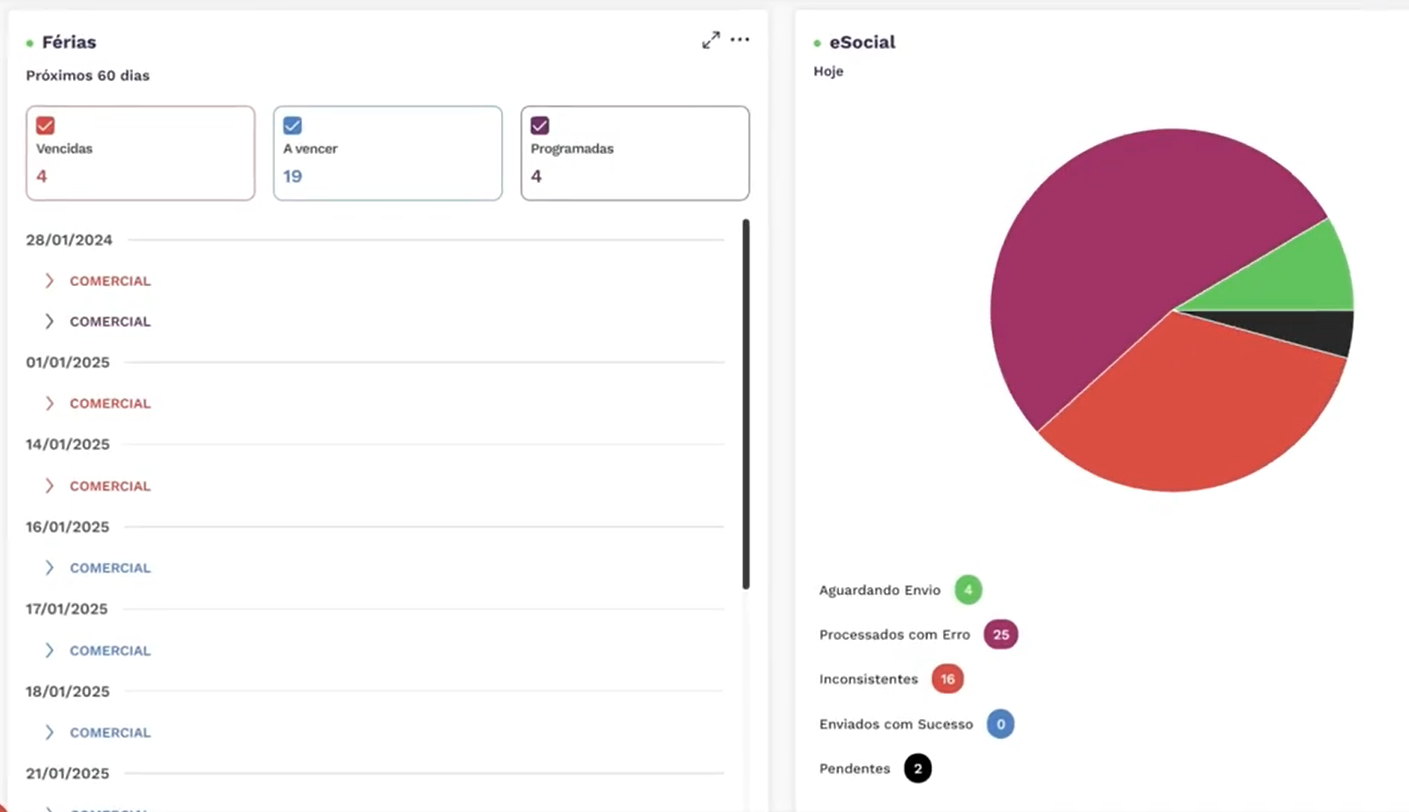Expand the COMERCIAL chevron under 01/01/2025
The image size is (1409, 812).
[x=49, y=403]
